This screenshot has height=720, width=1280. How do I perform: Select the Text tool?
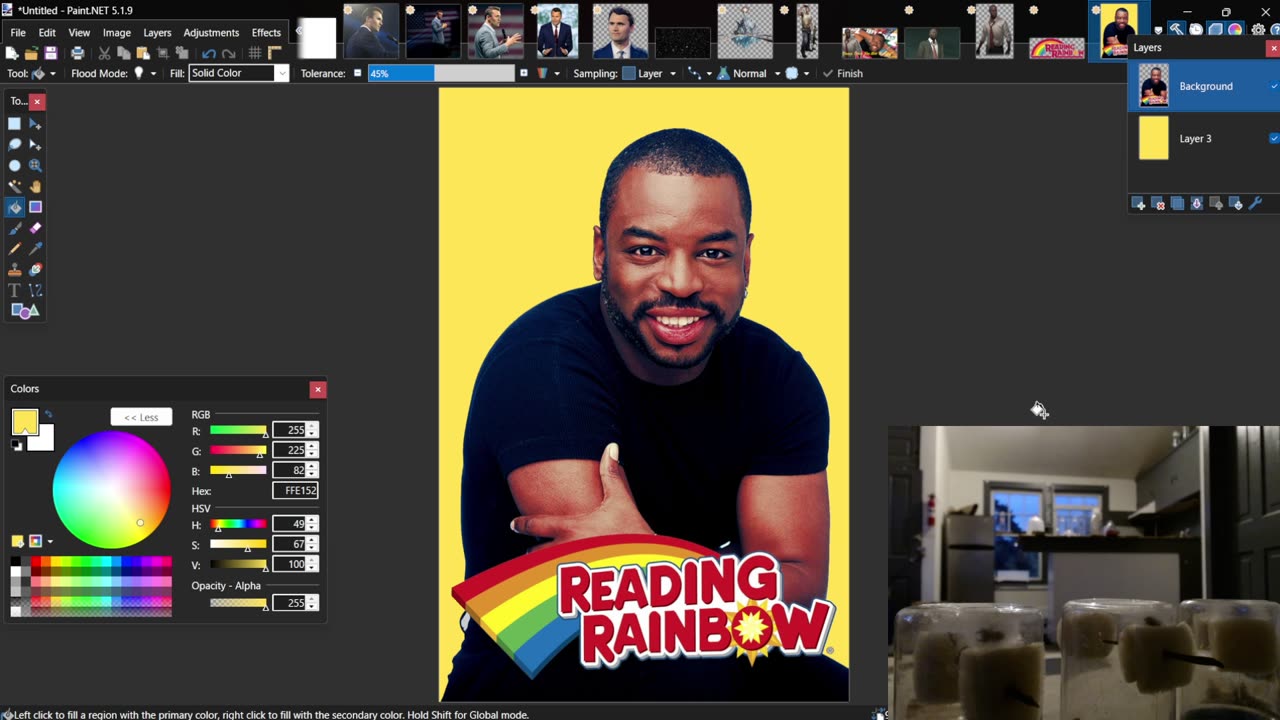[14, 291]
